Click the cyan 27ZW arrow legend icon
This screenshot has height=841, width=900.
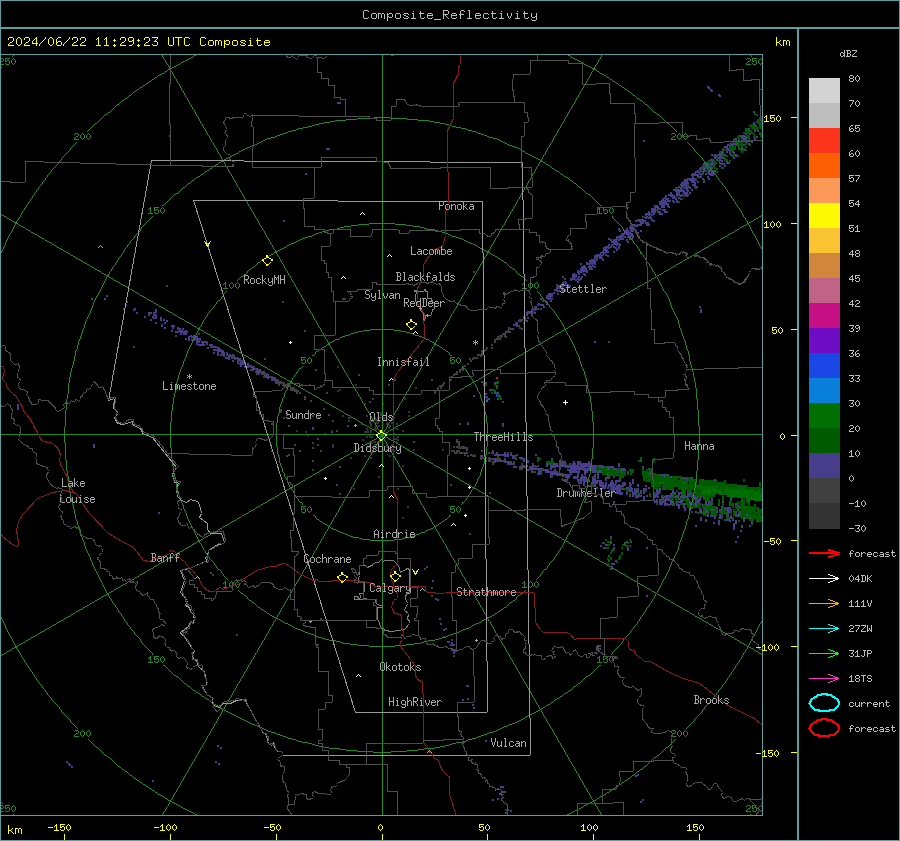click(x=824, y=629)
